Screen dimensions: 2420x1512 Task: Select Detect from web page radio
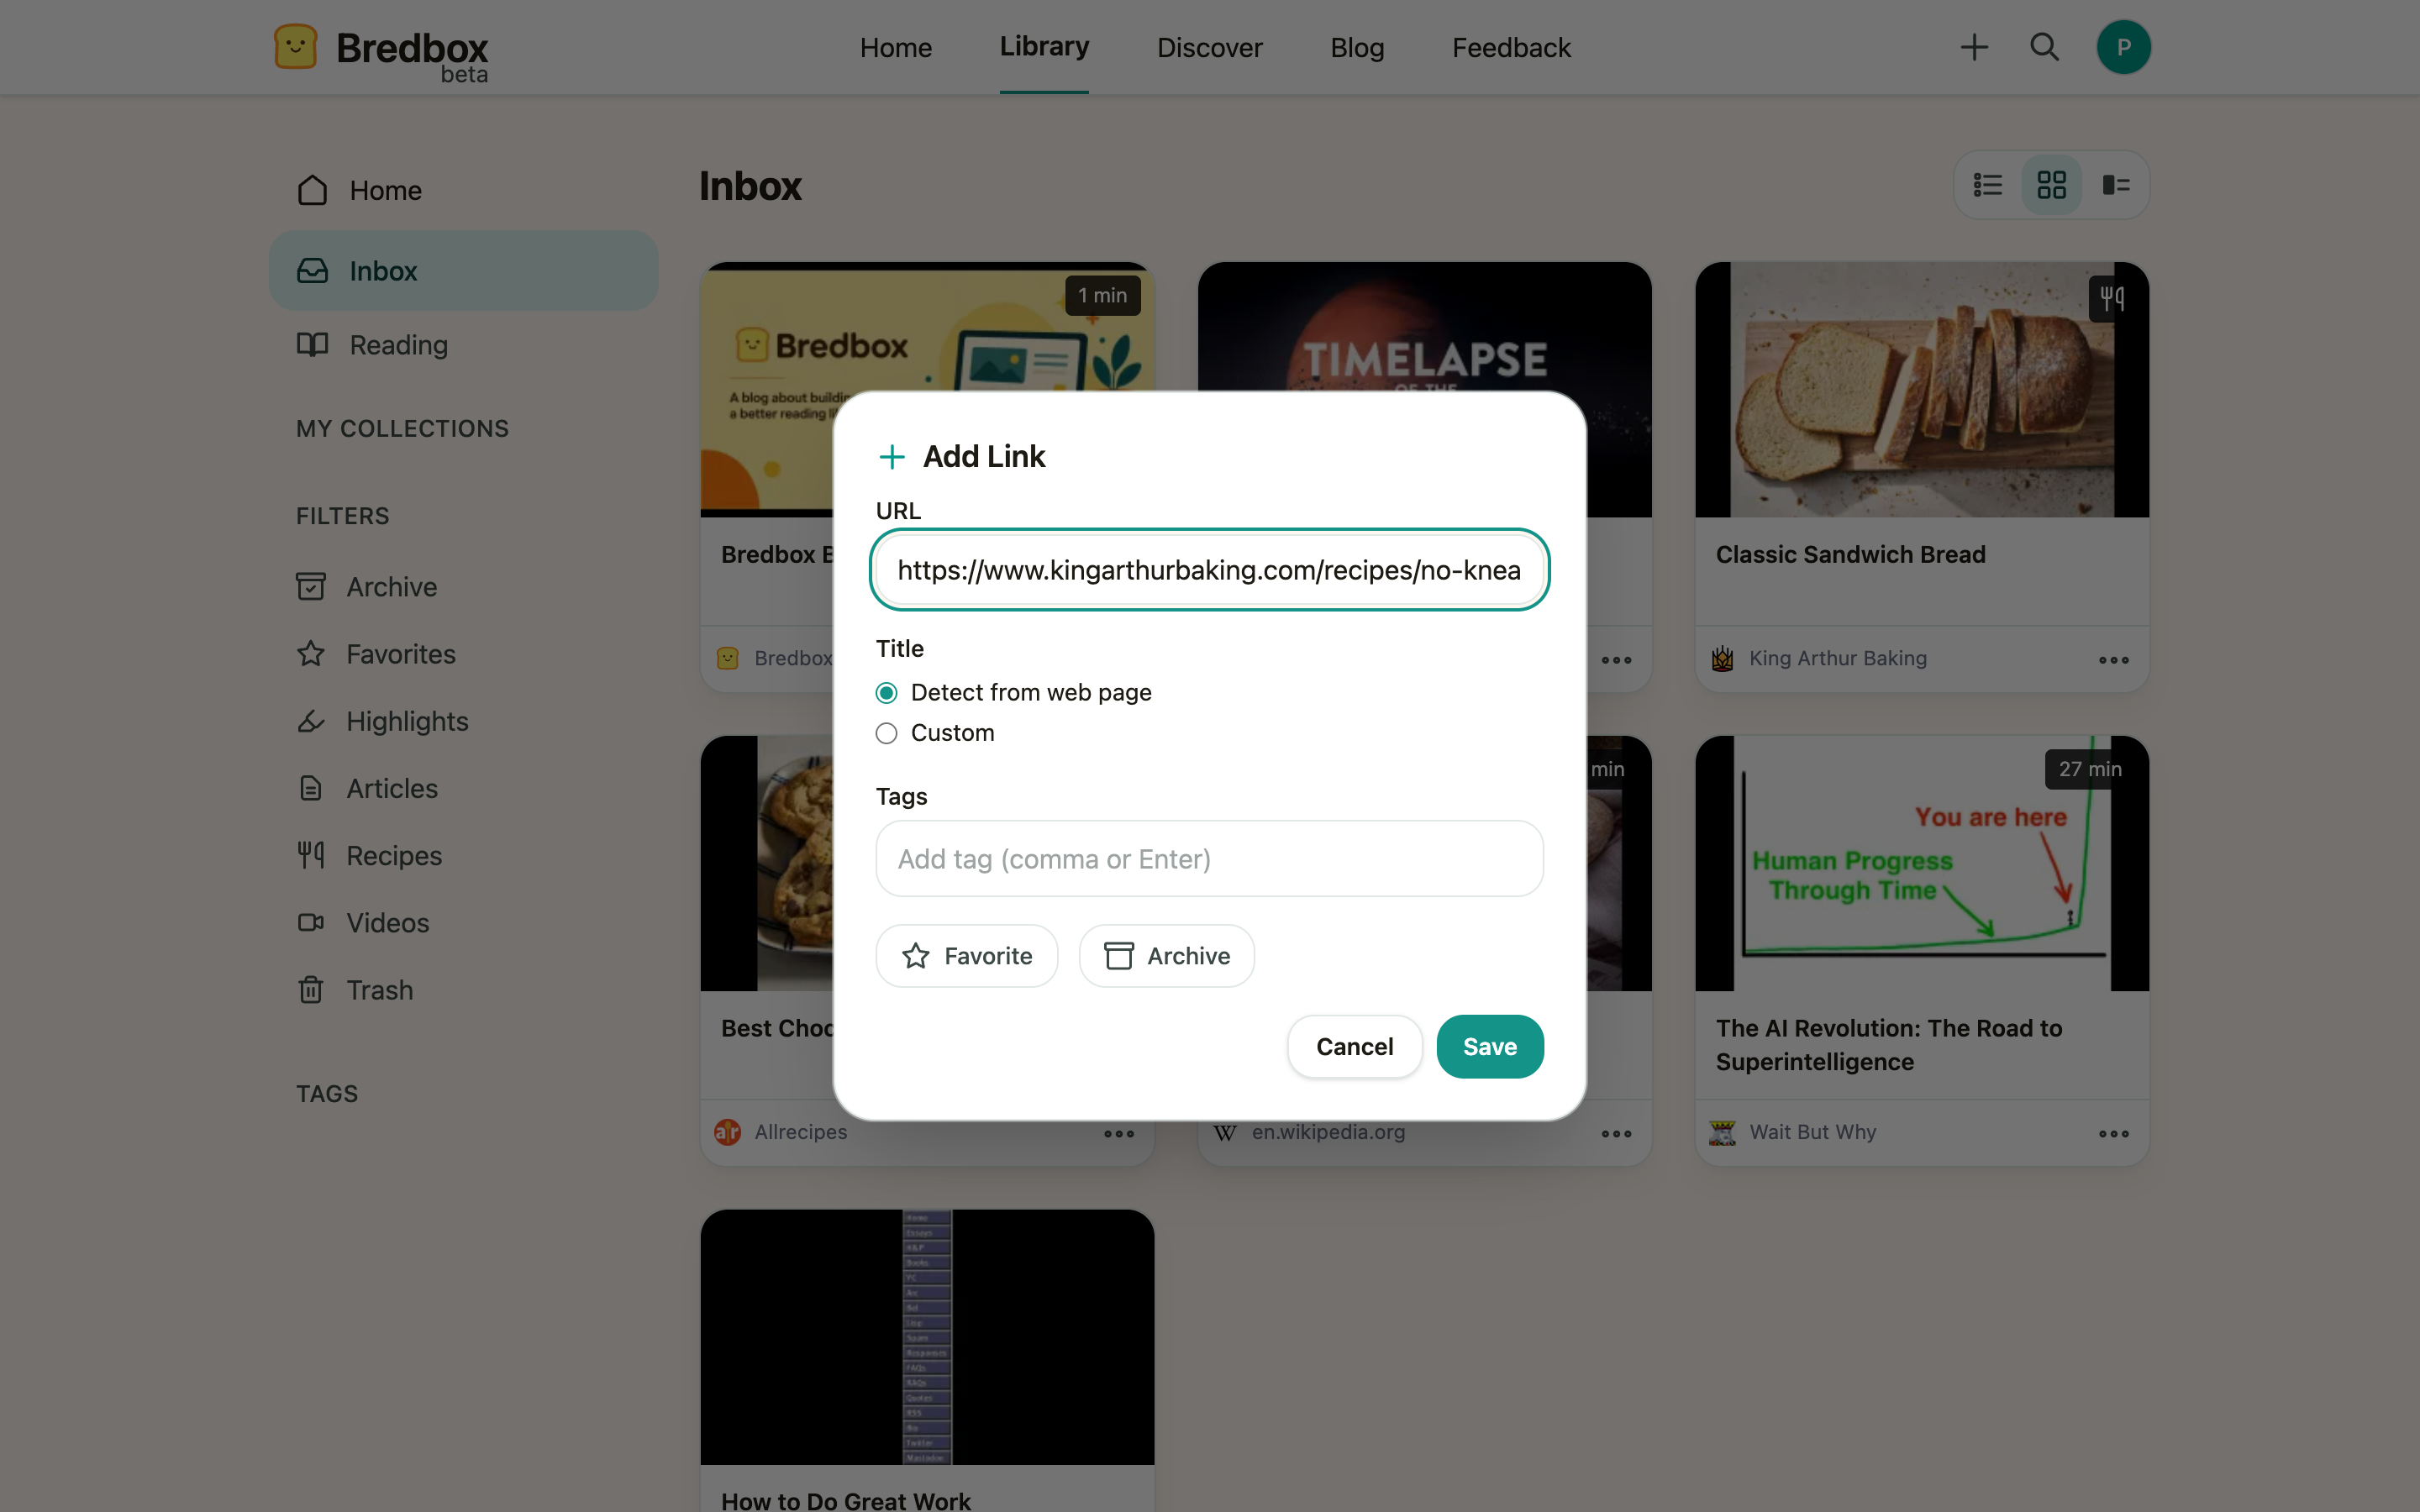[886, 693]
